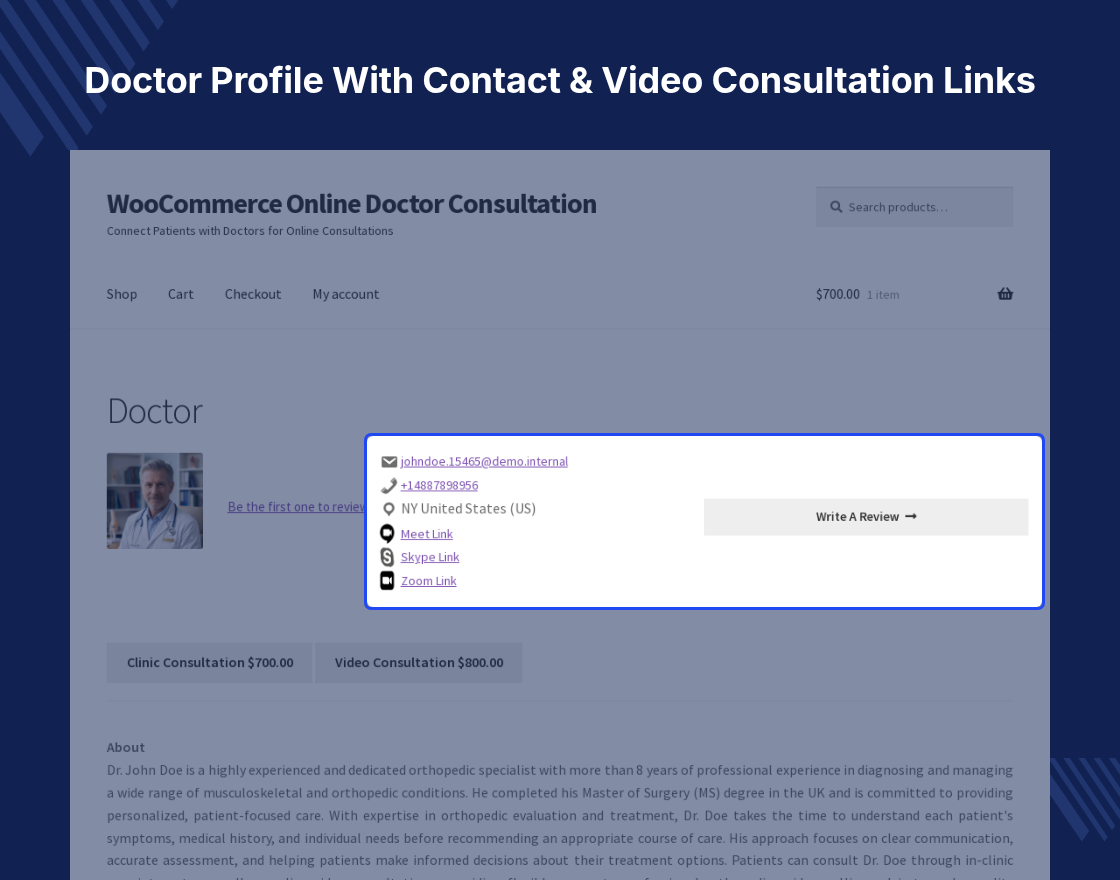Focus the Search products field
This screenshot has height=880, width=1120.
click(x=914, y=207)
